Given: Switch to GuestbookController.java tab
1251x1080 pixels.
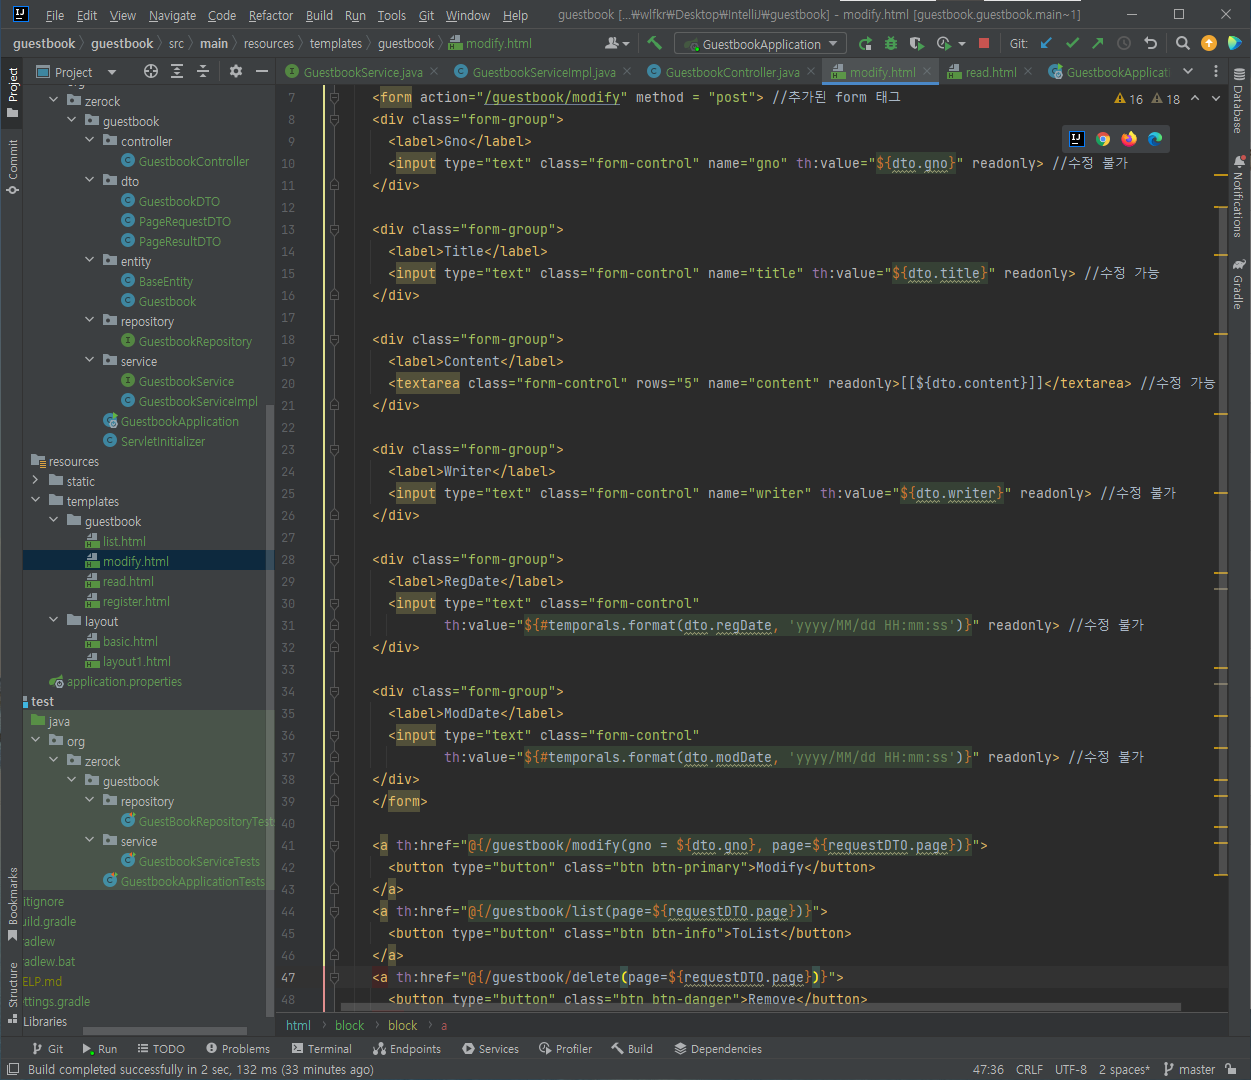Looking at the screenshot, I should [x=732, y=72].
